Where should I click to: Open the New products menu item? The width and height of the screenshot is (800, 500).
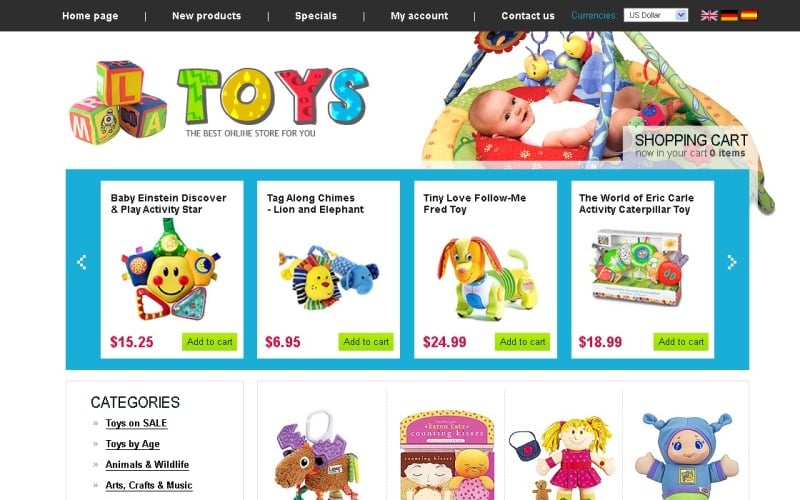click(207, 16)
